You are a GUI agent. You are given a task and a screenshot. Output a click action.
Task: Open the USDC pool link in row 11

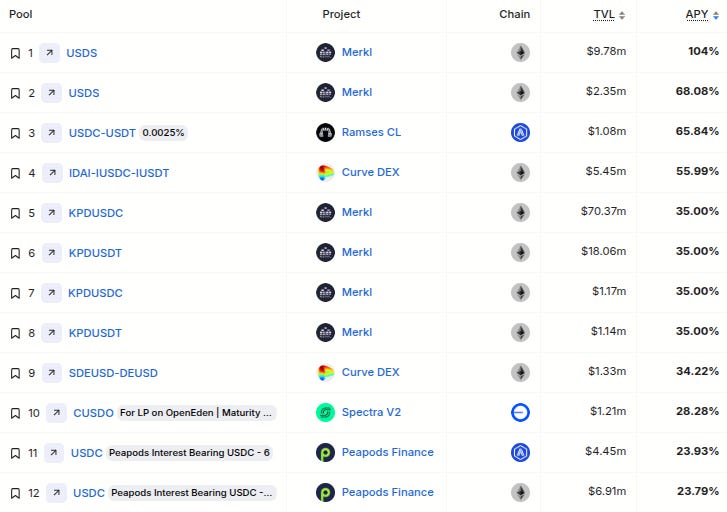click(x=87, y=453)
